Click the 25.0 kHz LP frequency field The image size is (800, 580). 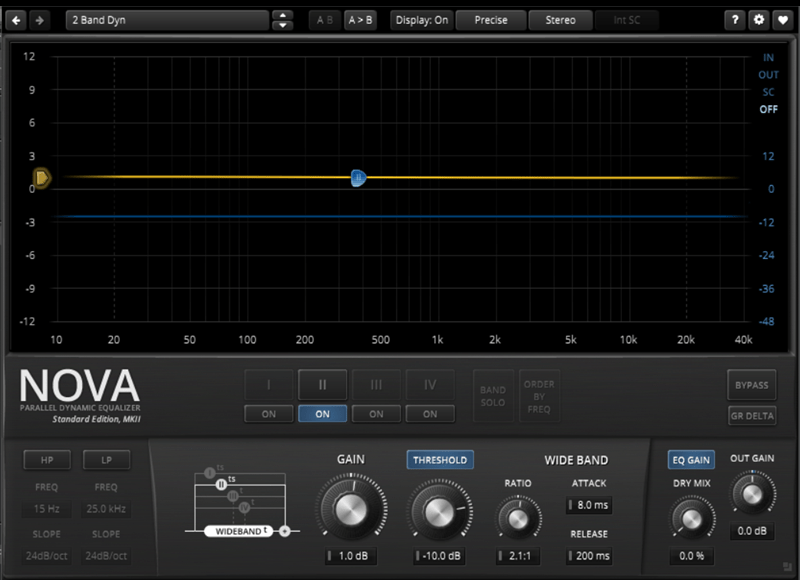pos(106,509)
